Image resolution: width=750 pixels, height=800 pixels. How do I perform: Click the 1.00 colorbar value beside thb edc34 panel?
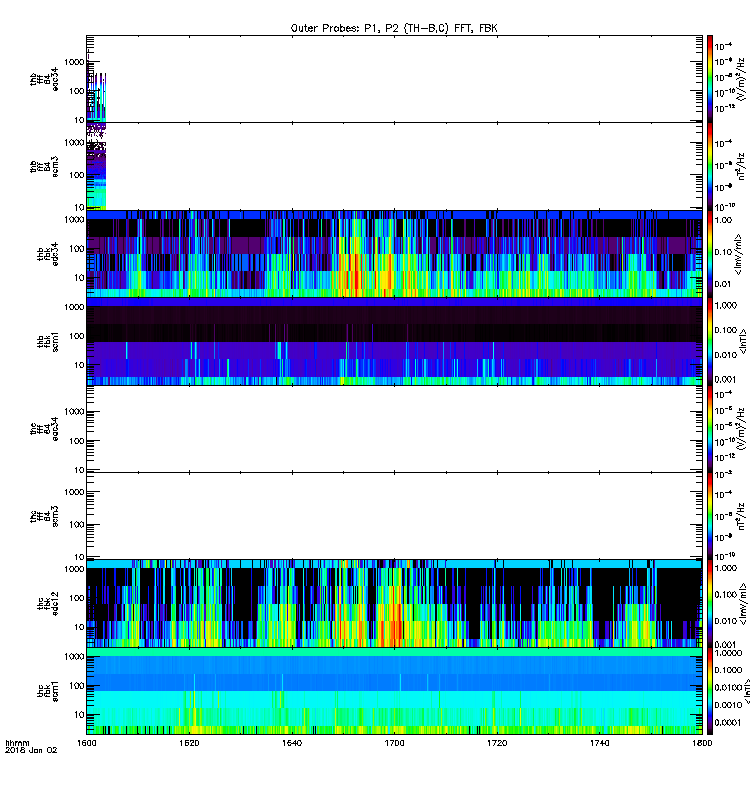[723, 220]
